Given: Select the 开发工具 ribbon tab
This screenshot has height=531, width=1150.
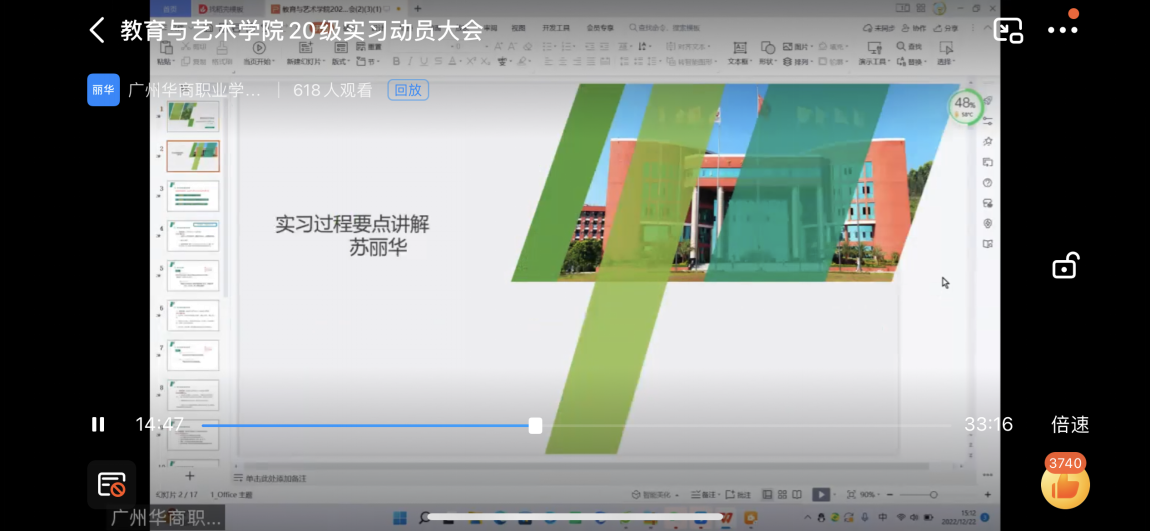Looking at the screenshot, I should pos(556,28).
